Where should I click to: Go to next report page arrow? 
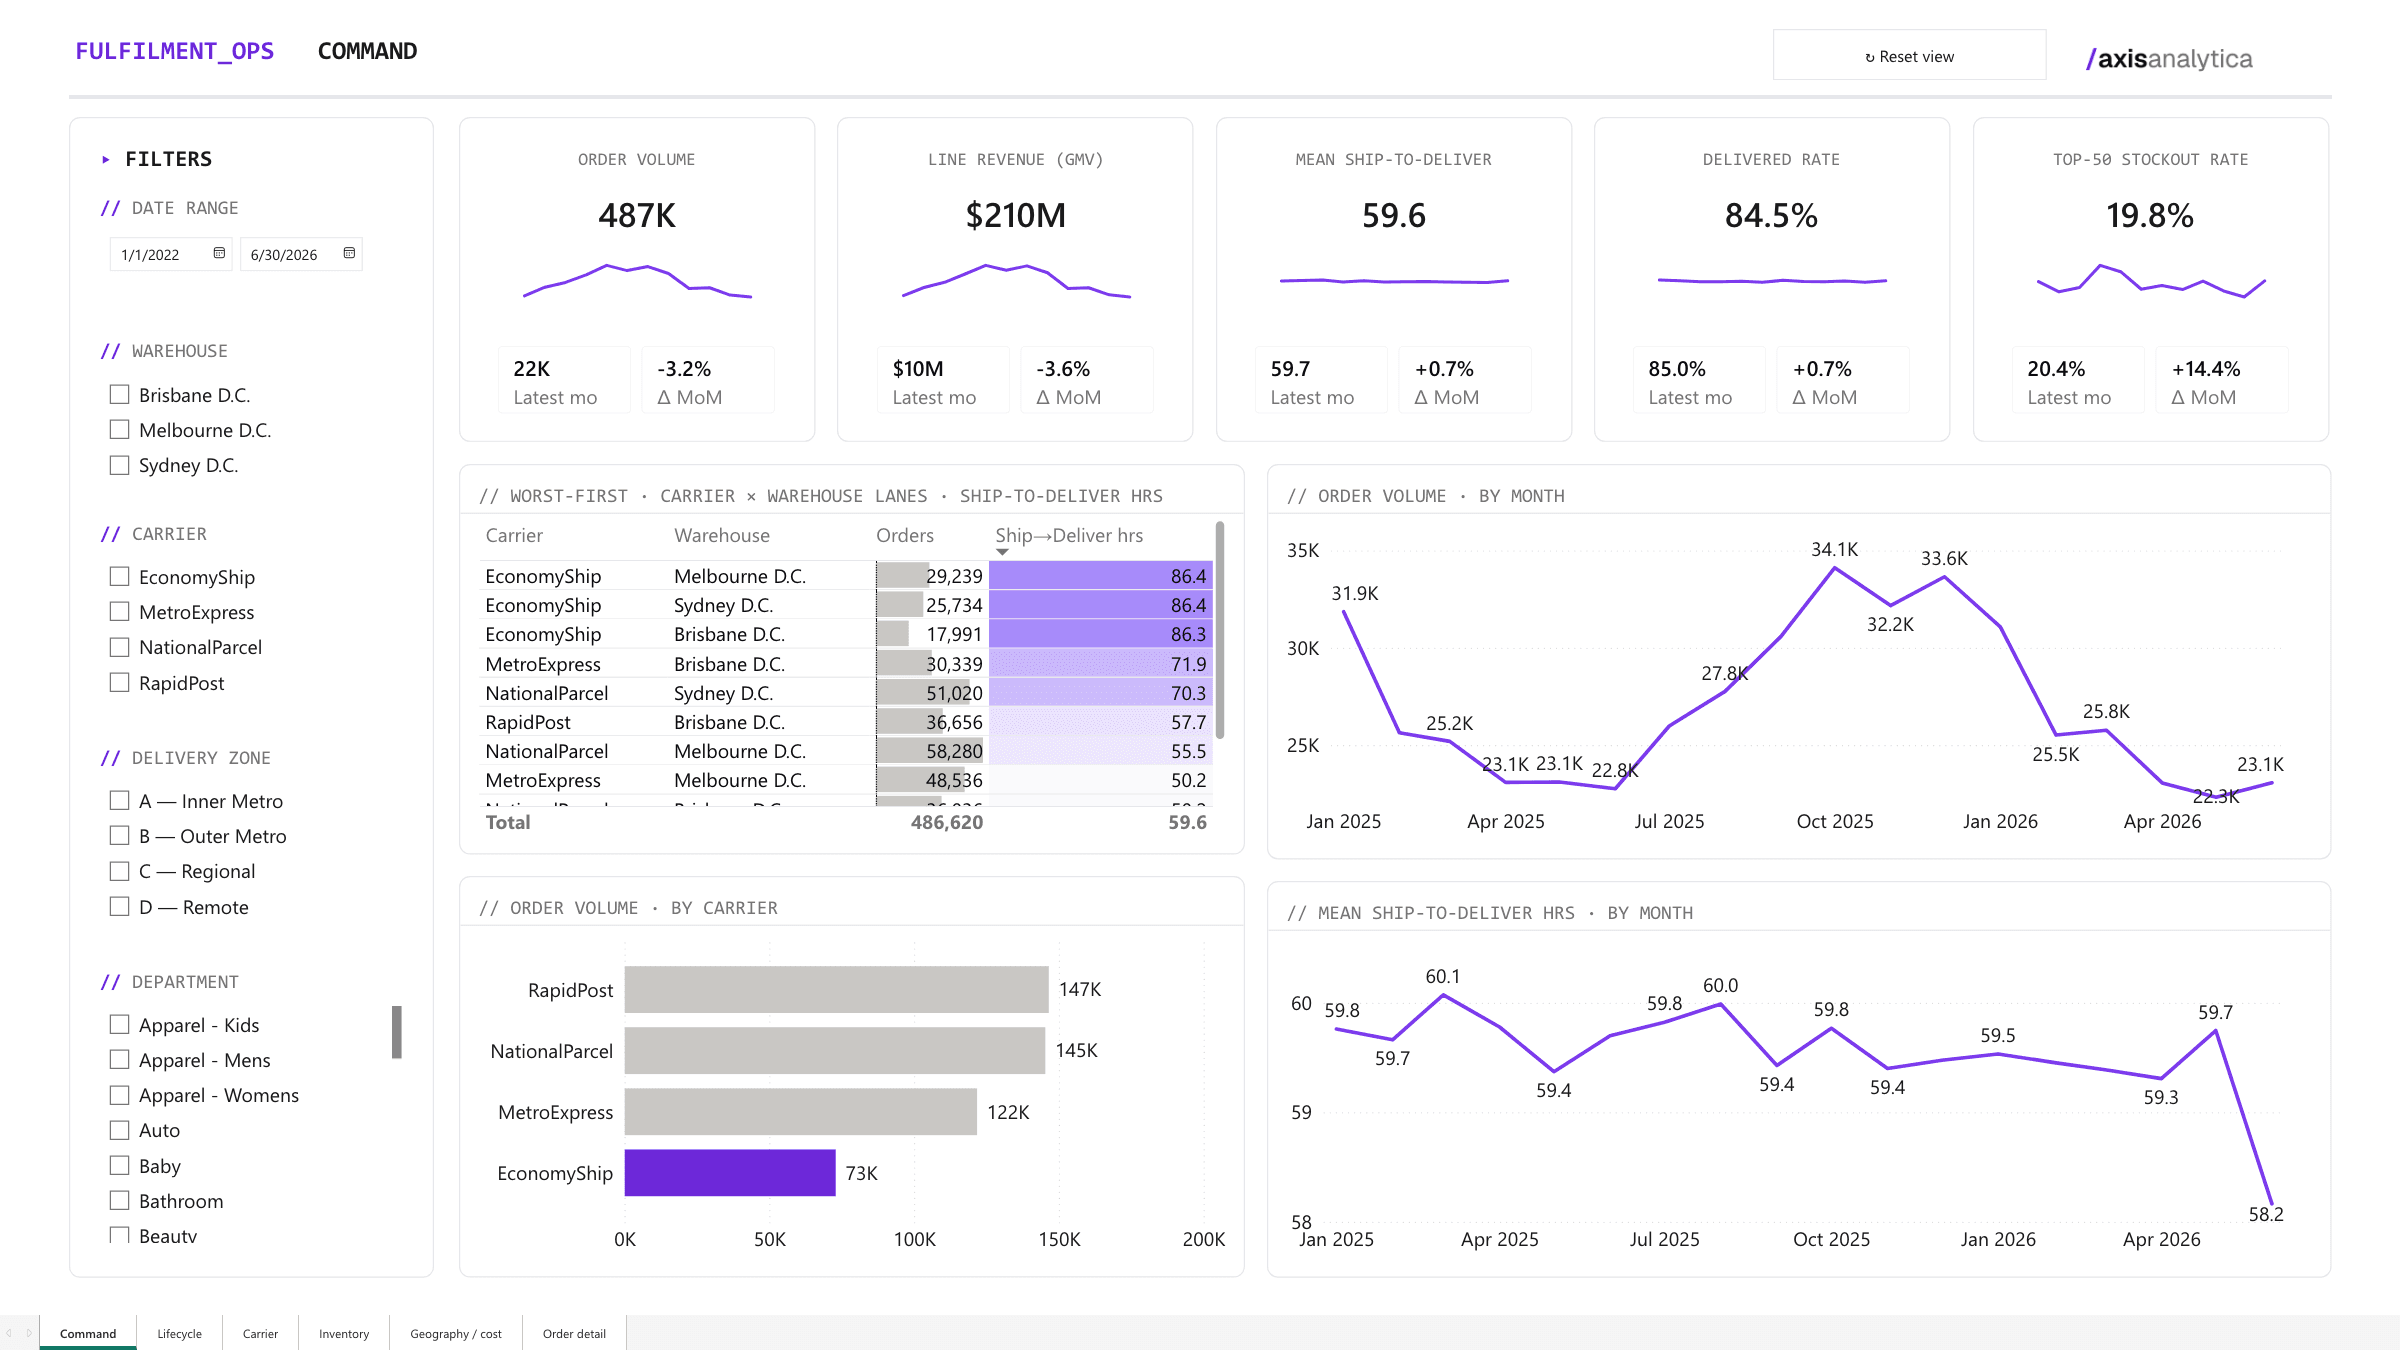click(29, 1333)
